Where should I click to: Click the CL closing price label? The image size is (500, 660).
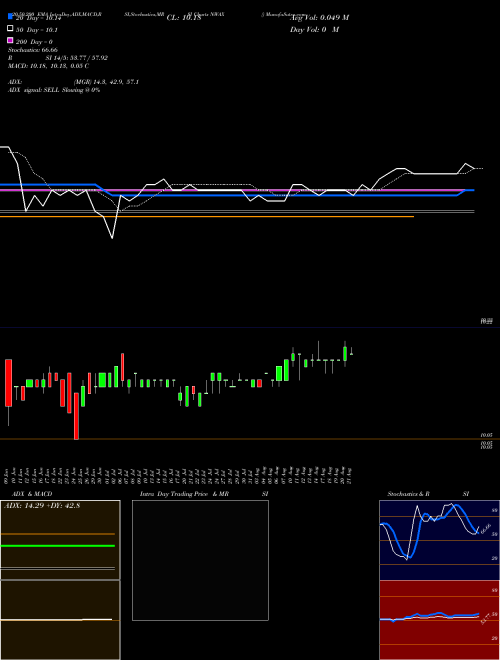coord(184,18)
